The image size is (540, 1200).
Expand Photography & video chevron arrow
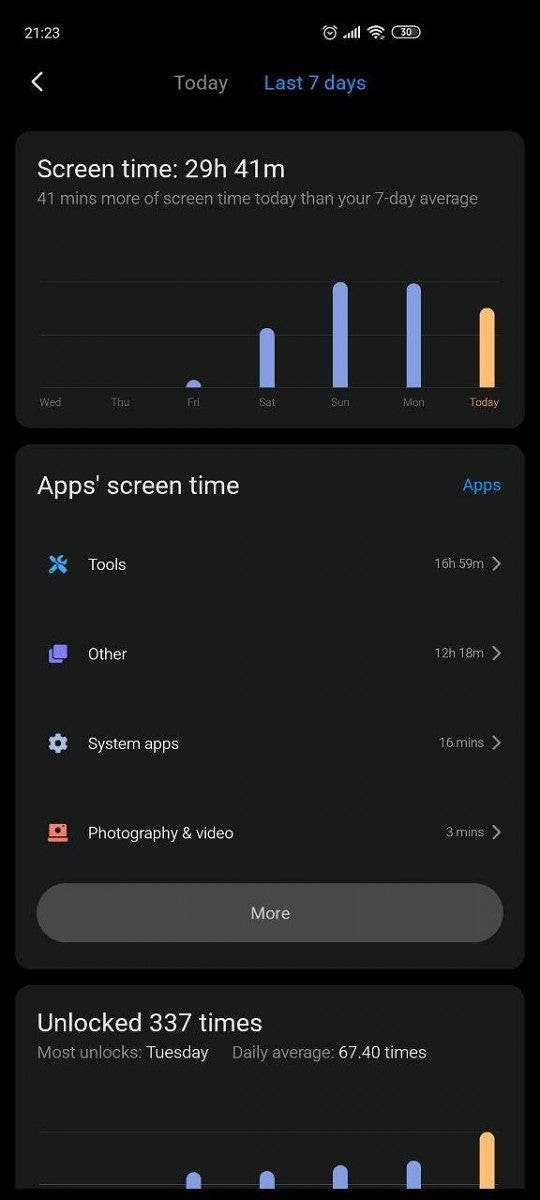click(497, 832)
